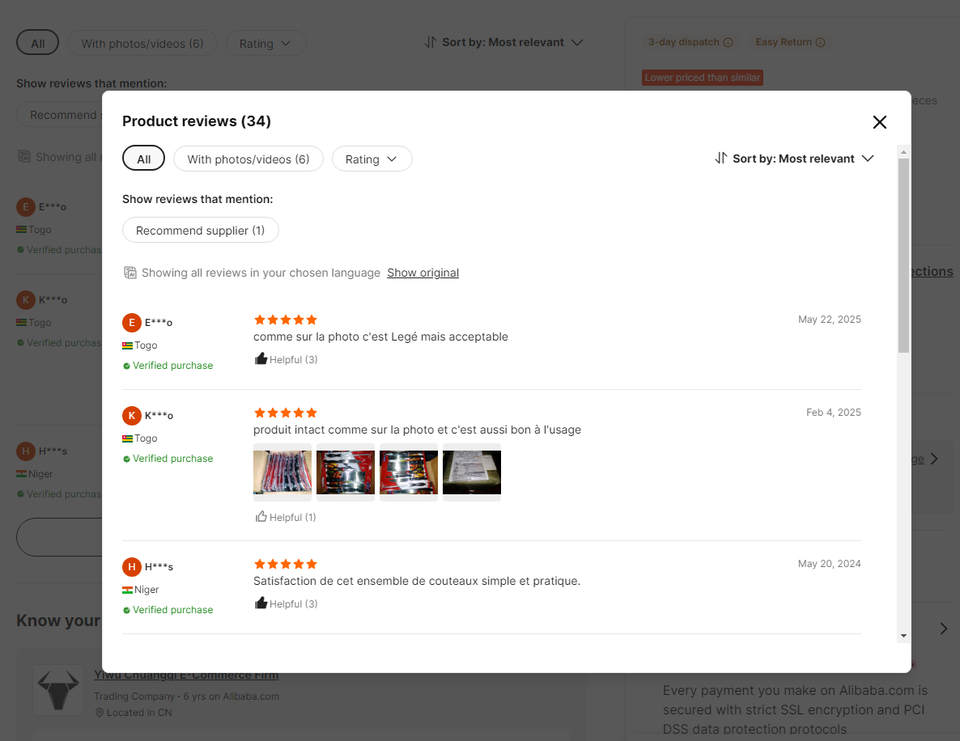Click the translation icon beside Showing all reviews
The image size is (960, 741).
pos(130,273)
